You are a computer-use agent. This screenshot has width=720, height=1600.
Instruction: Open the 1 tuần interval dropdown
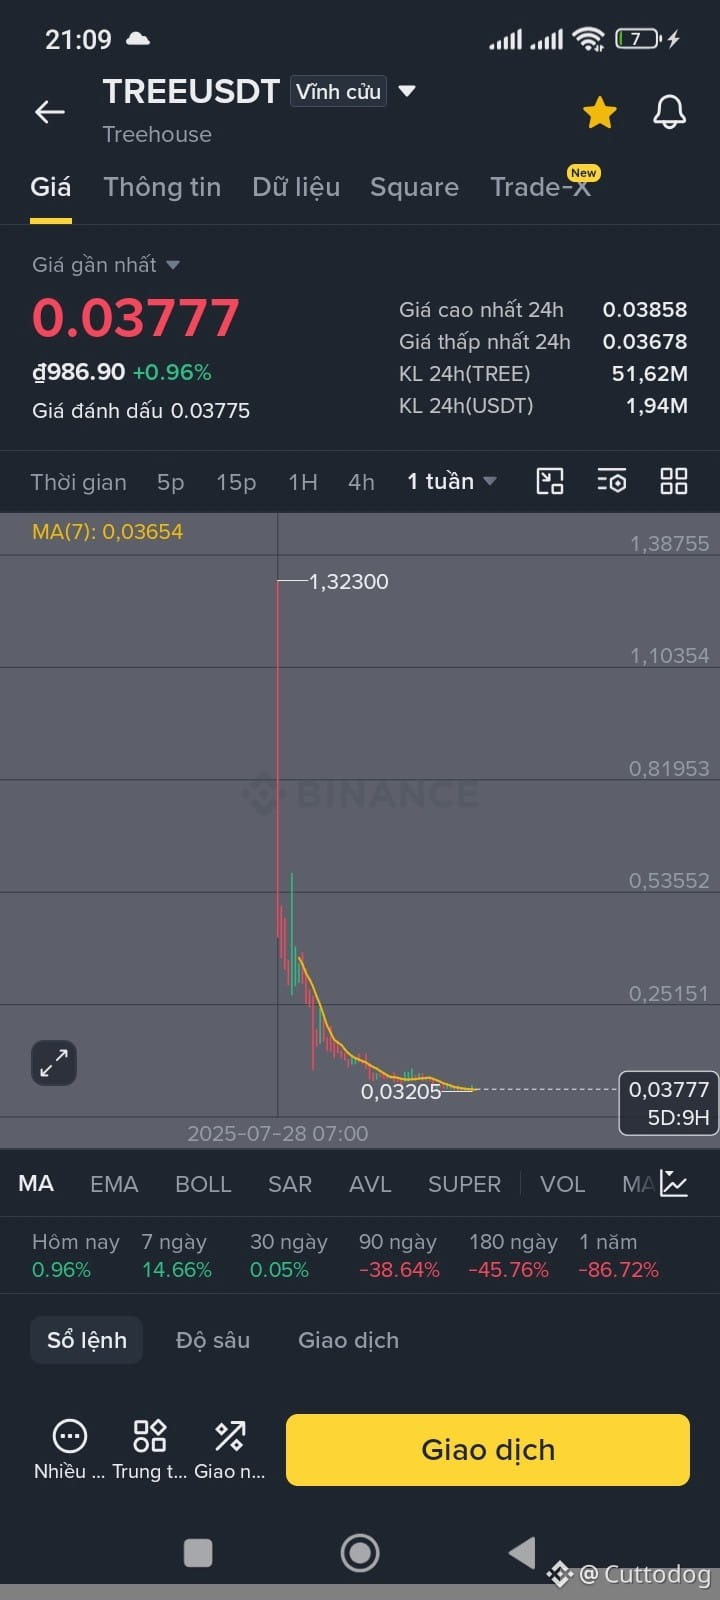[x=451, y=482]
